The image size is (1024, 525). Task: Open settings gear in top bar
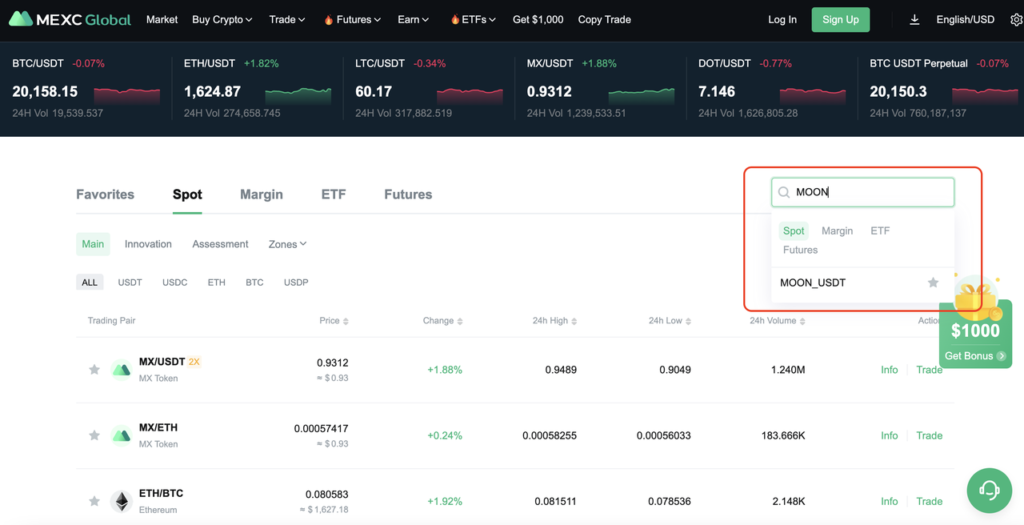tap(1016, 20)
